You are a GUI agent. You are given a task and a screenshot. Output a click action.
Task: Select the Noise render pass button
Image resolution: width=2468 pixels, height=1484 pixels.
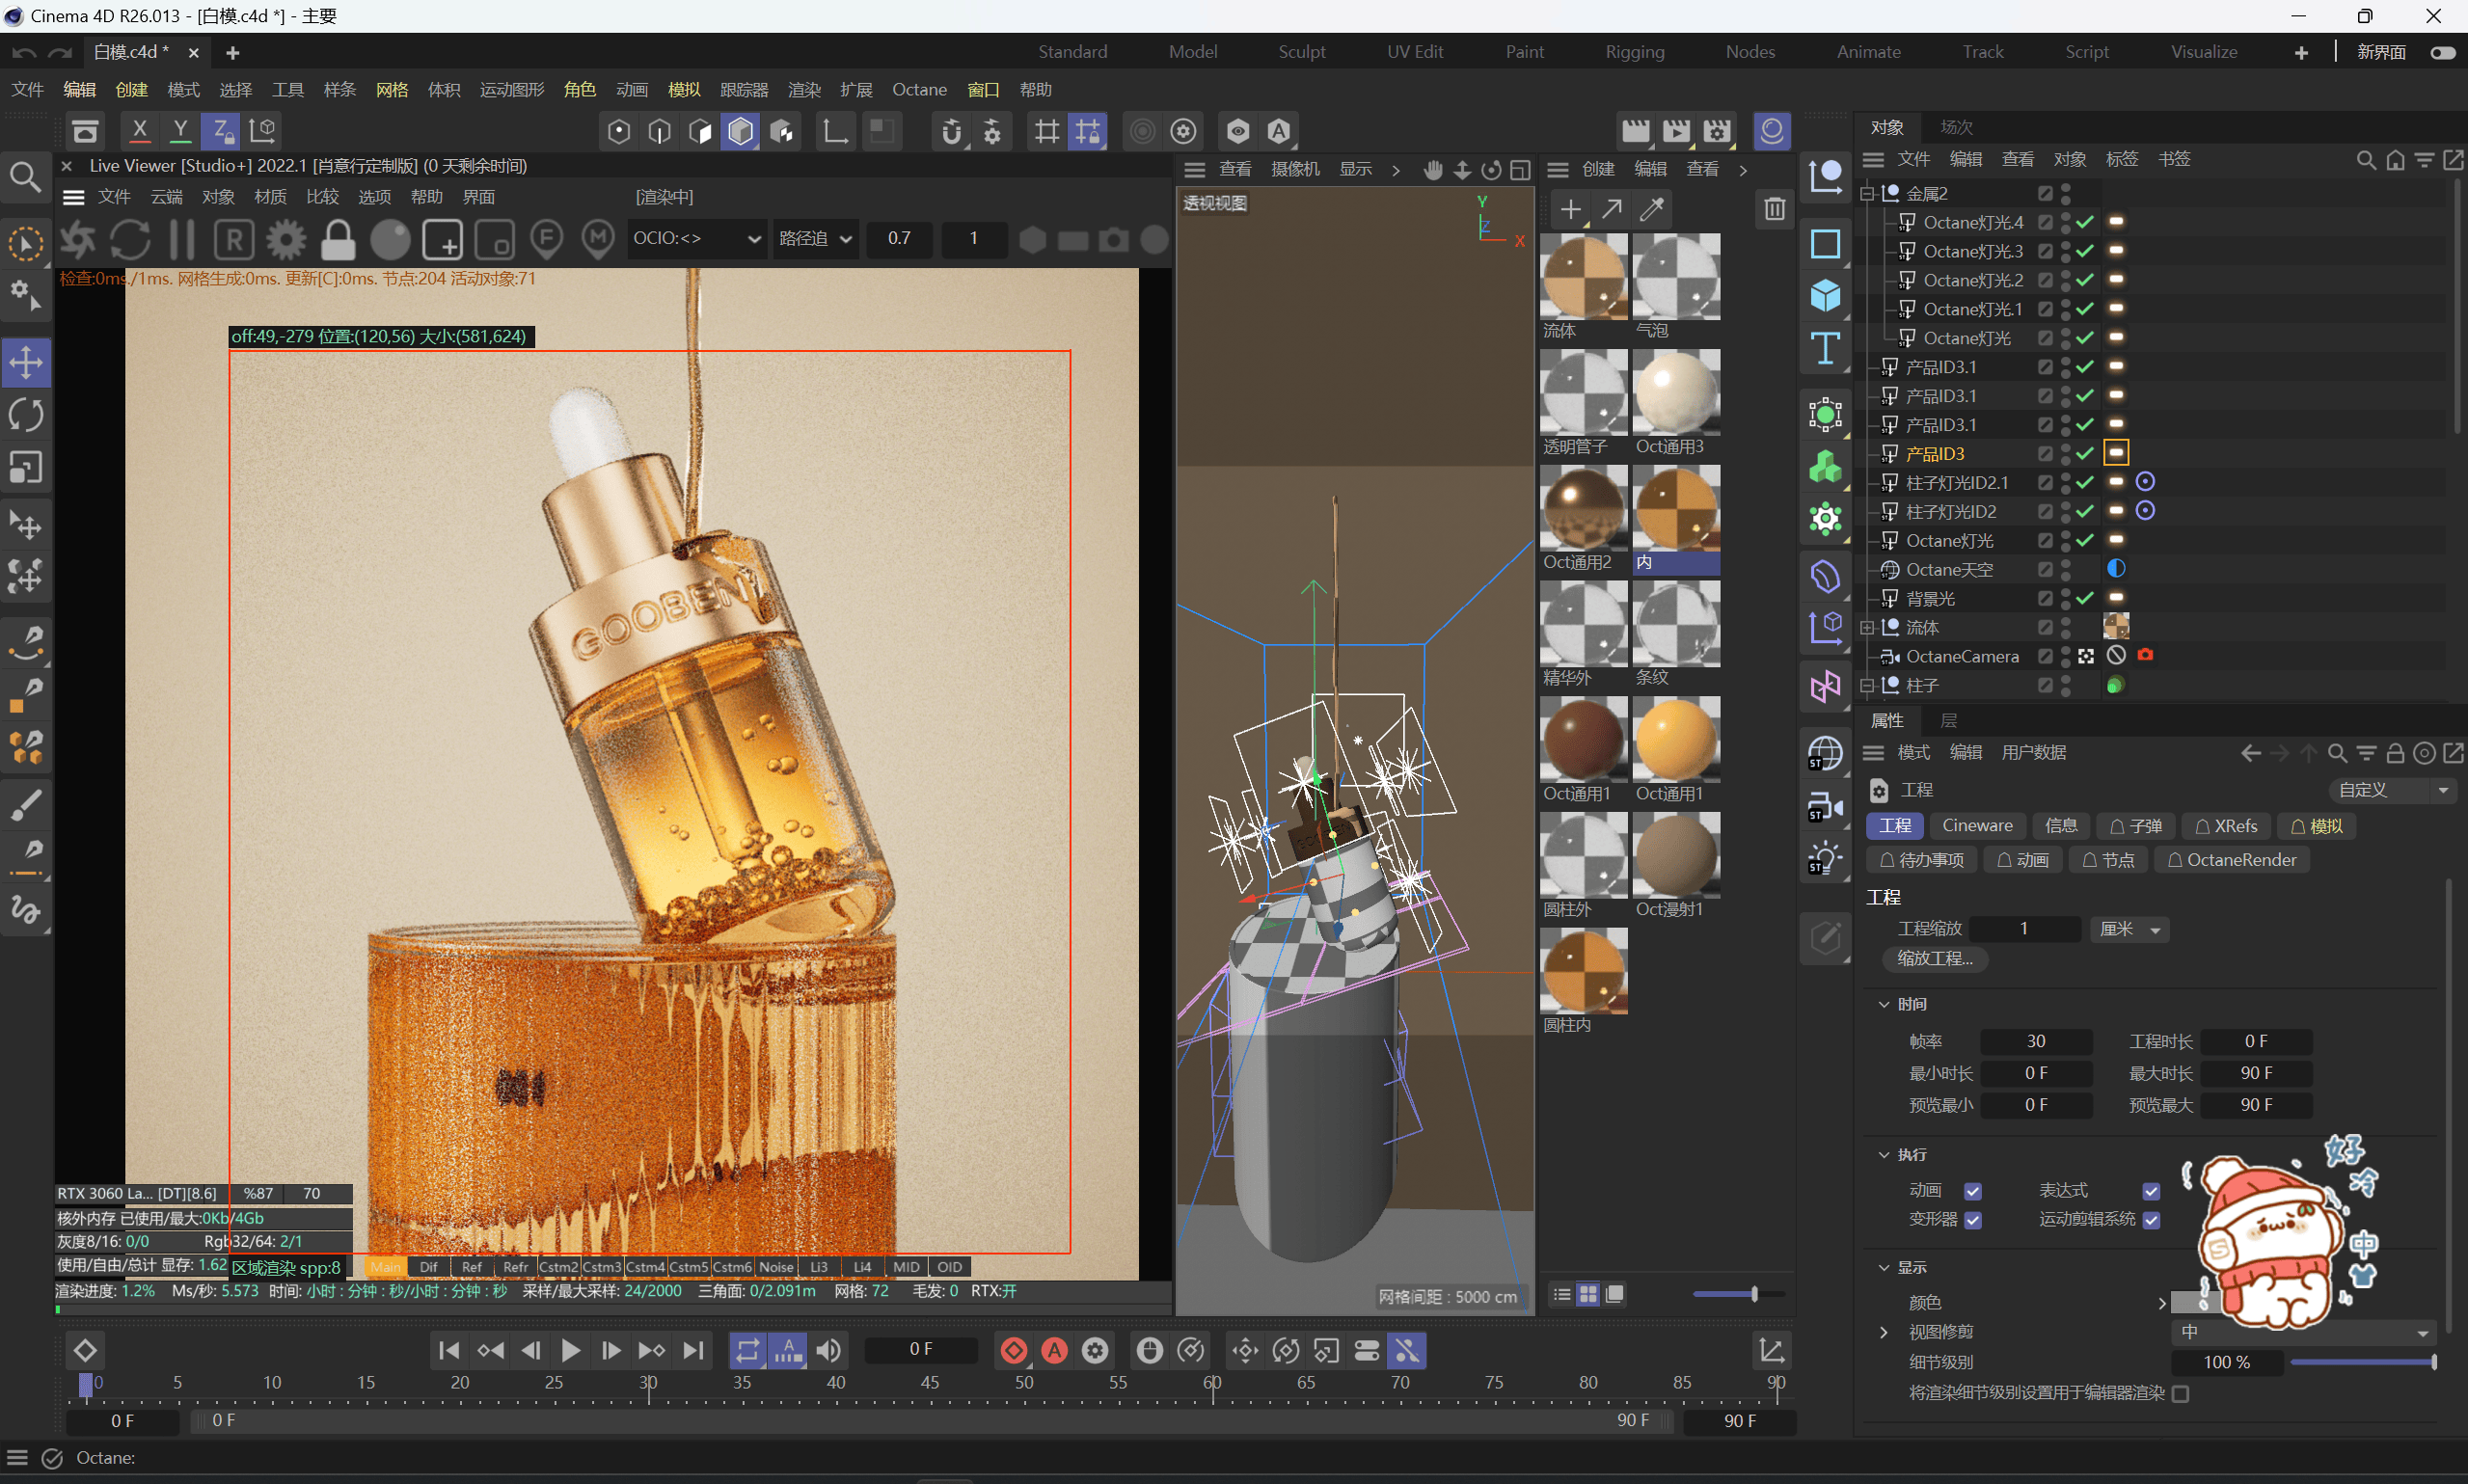pos(775,1267)
